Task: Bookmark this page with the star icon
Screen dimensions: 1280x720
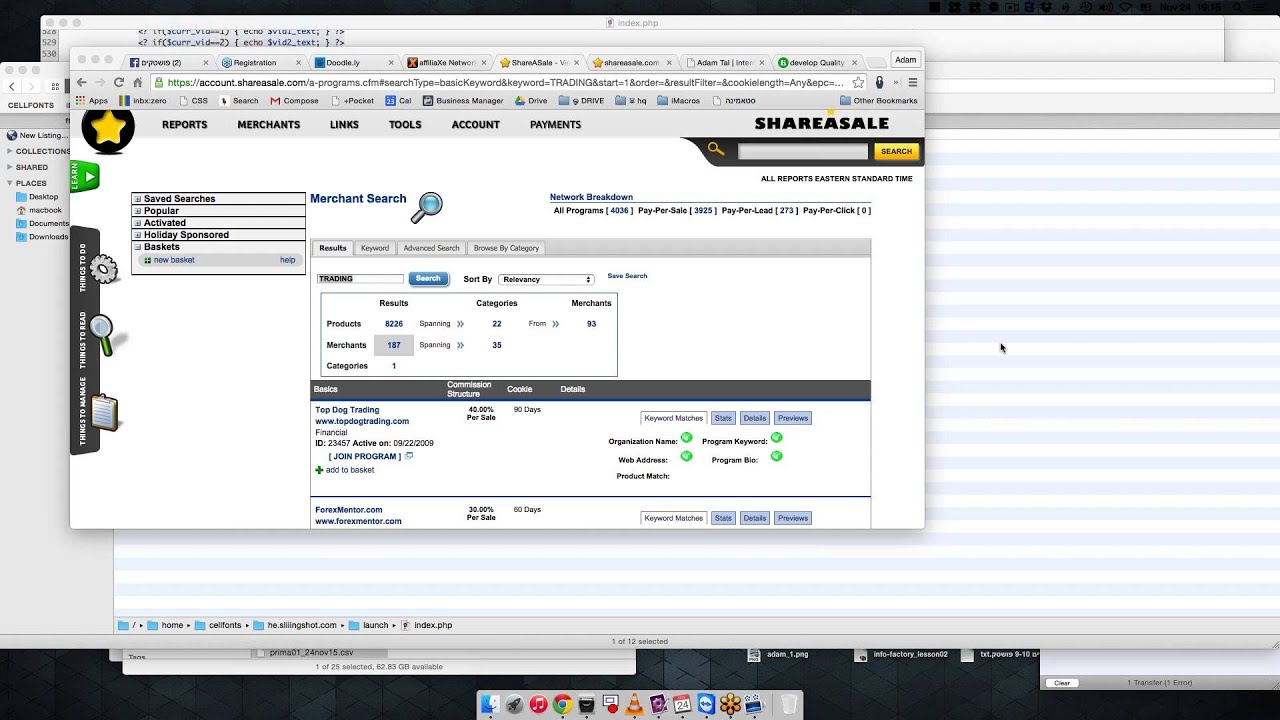Action: pos(858,83)
